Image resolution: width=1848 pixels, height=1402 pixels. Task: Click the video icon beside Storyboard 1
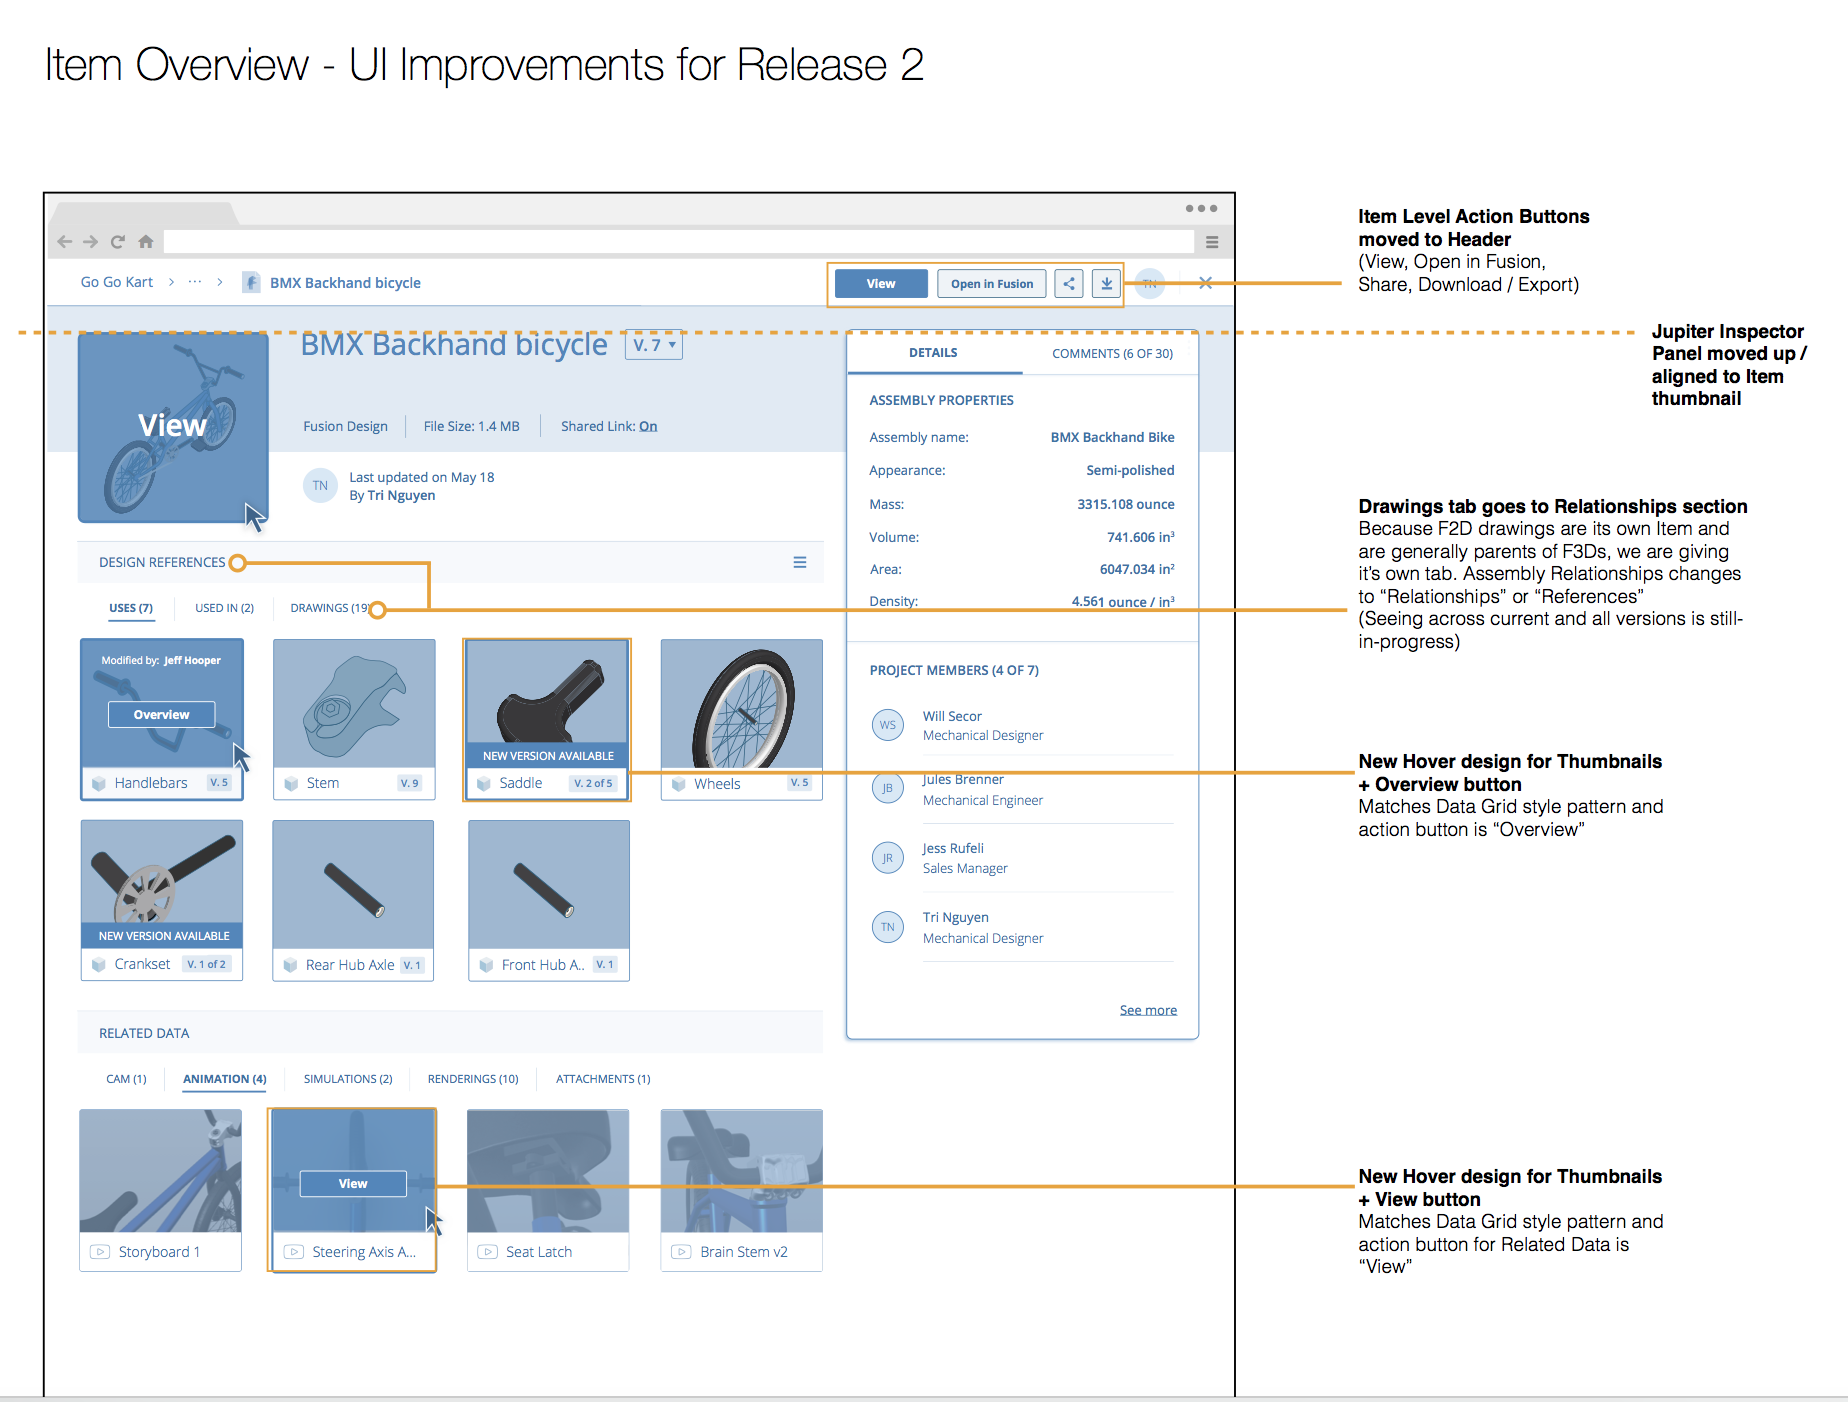point(100,1252)
